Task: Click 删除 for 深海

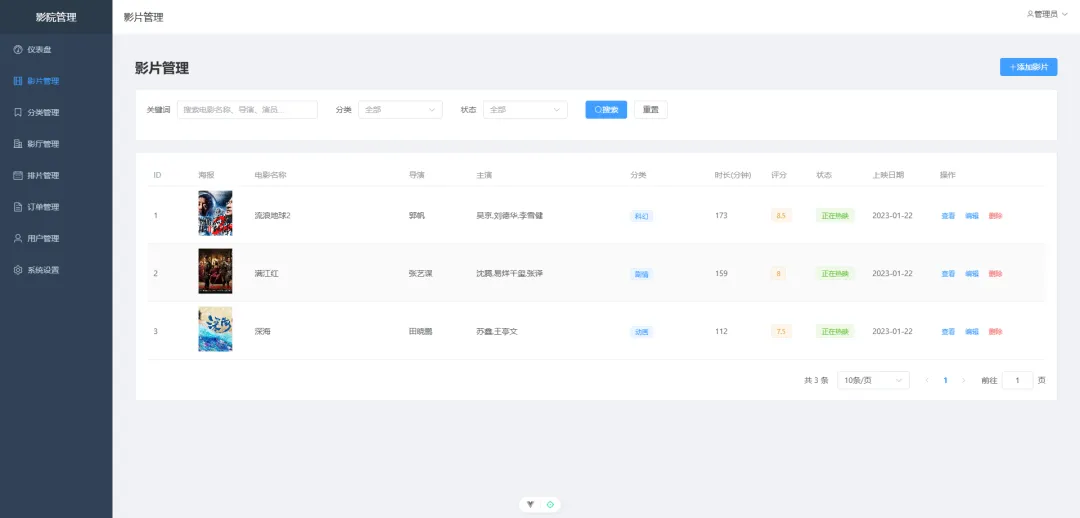Action: 995,331
